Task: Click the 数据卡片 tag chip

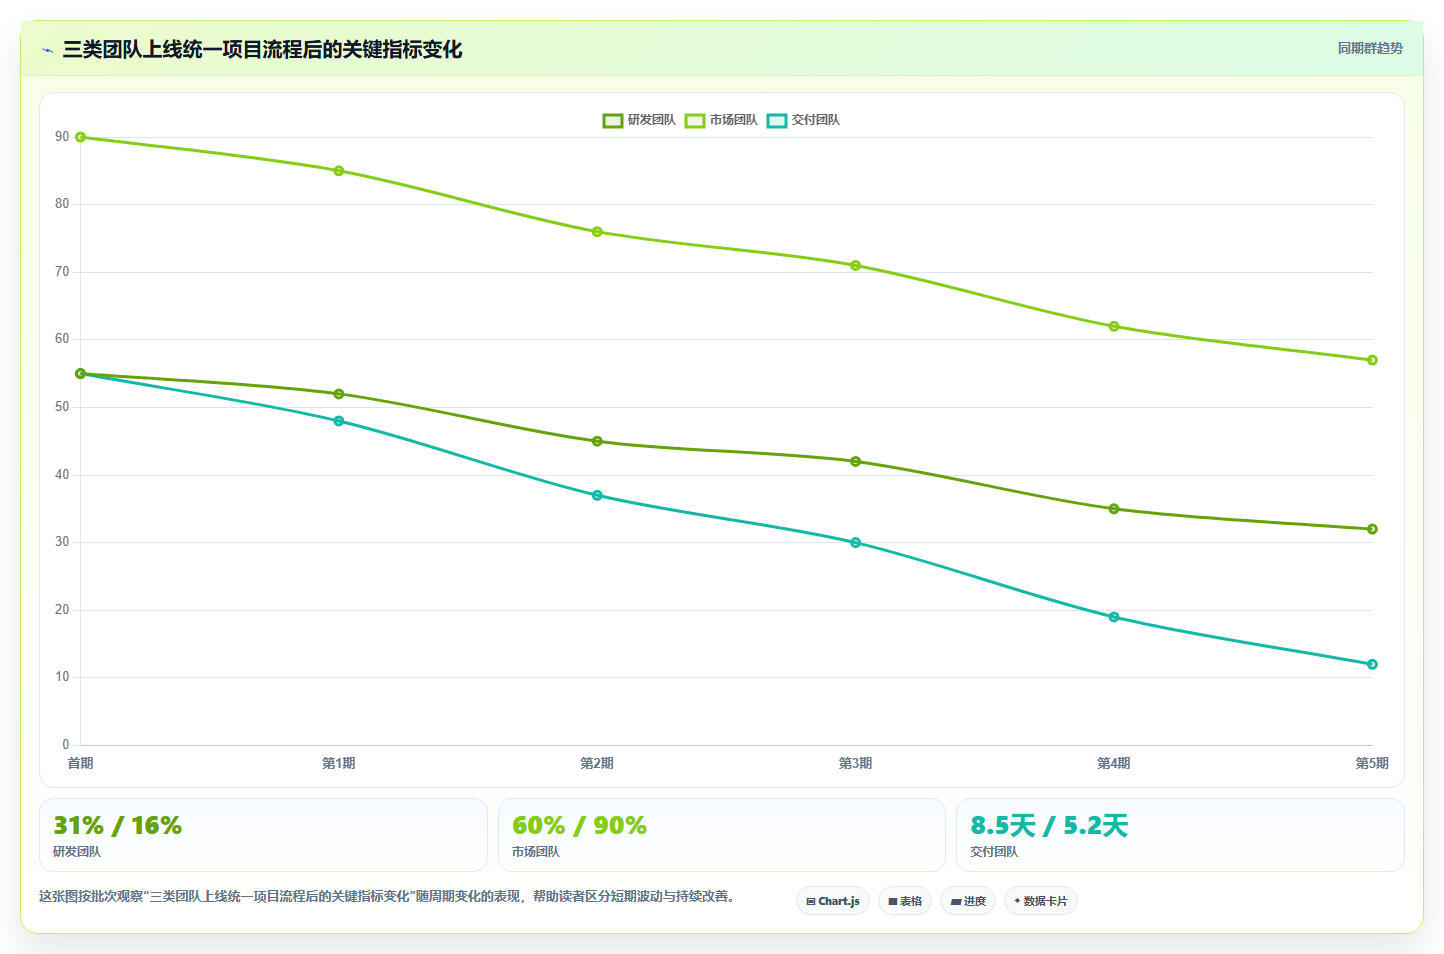Action: 1041,901
